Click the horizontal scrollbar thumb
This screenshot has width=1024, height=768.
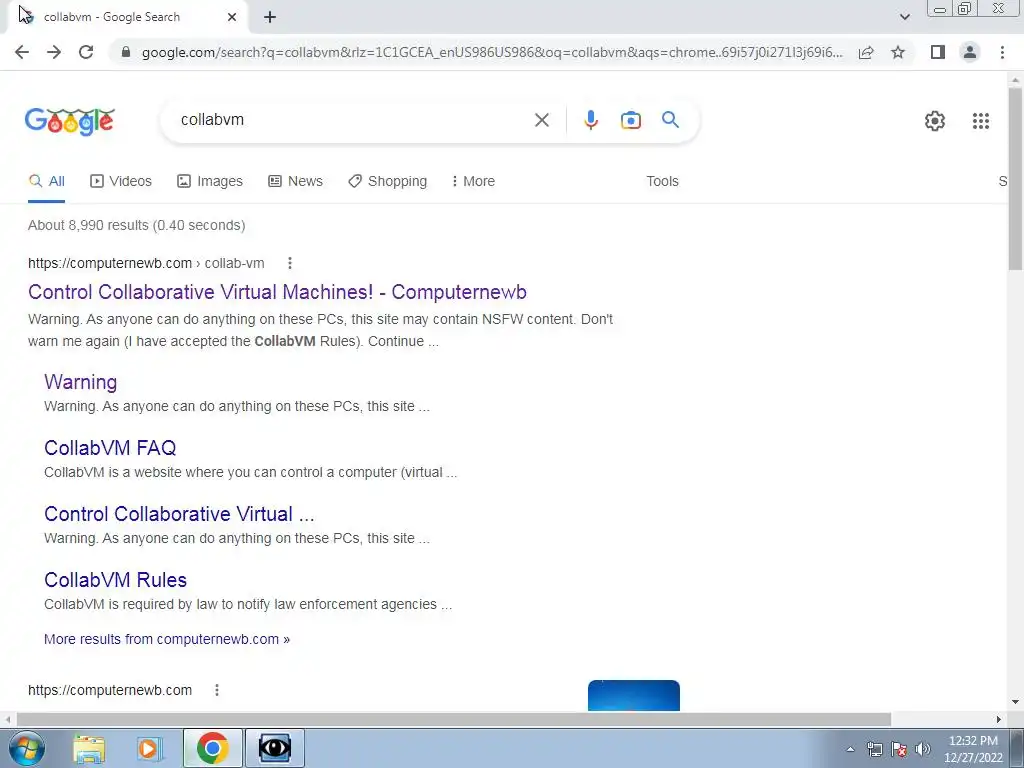tap(454, 719)
